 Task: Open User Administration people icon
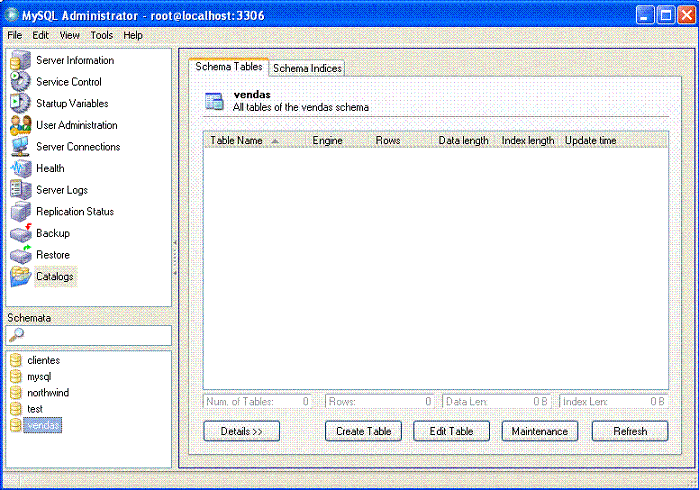point(21,125)
